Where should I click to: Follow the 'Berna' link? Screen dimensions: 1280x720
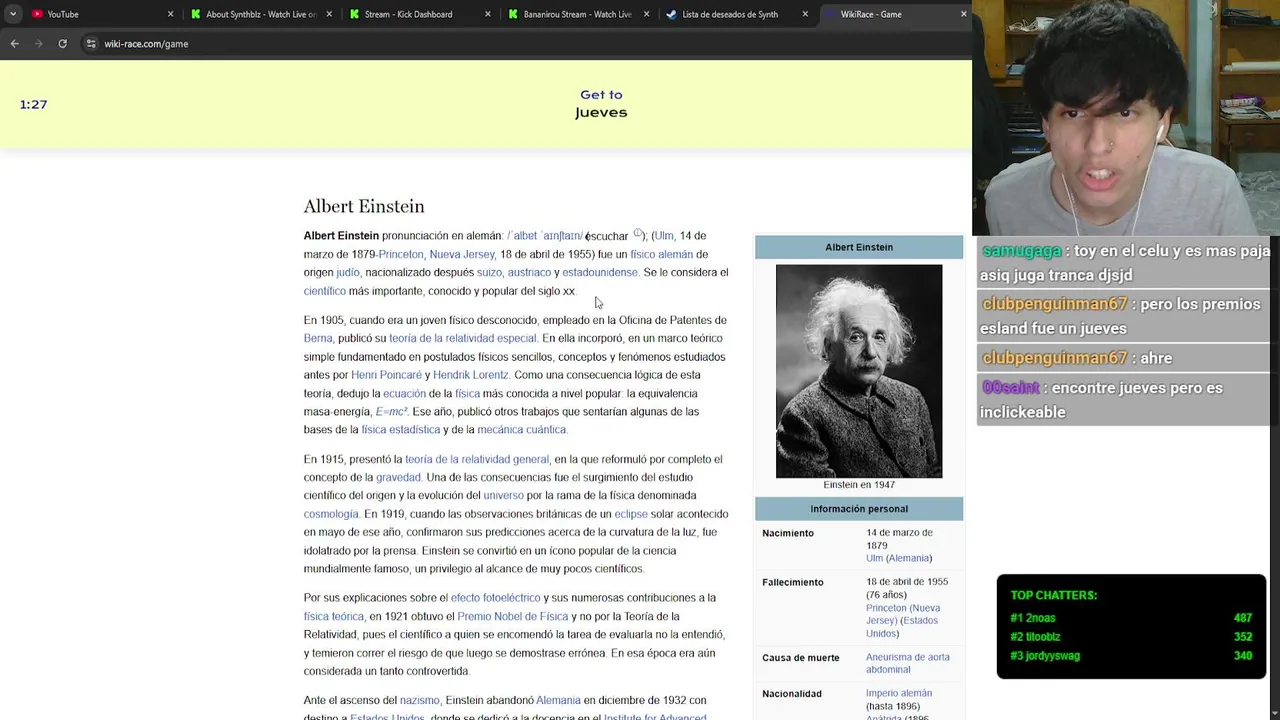pyautogui.click(x=318, y=338)
